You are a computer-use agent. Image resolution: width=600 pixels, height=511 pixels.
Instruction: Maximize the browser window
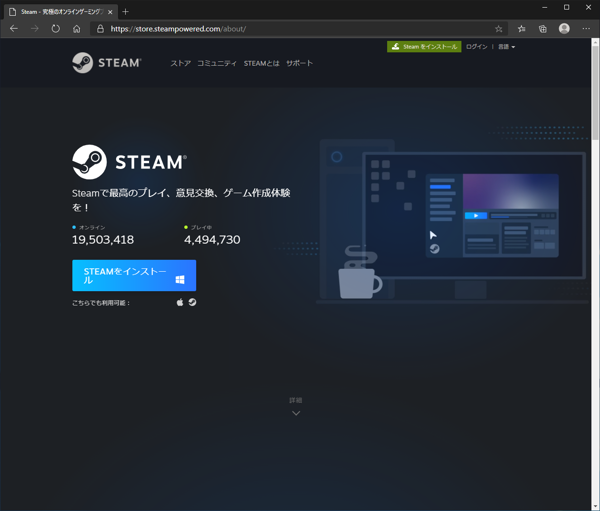pyautogui.click(x=567, y=8)
